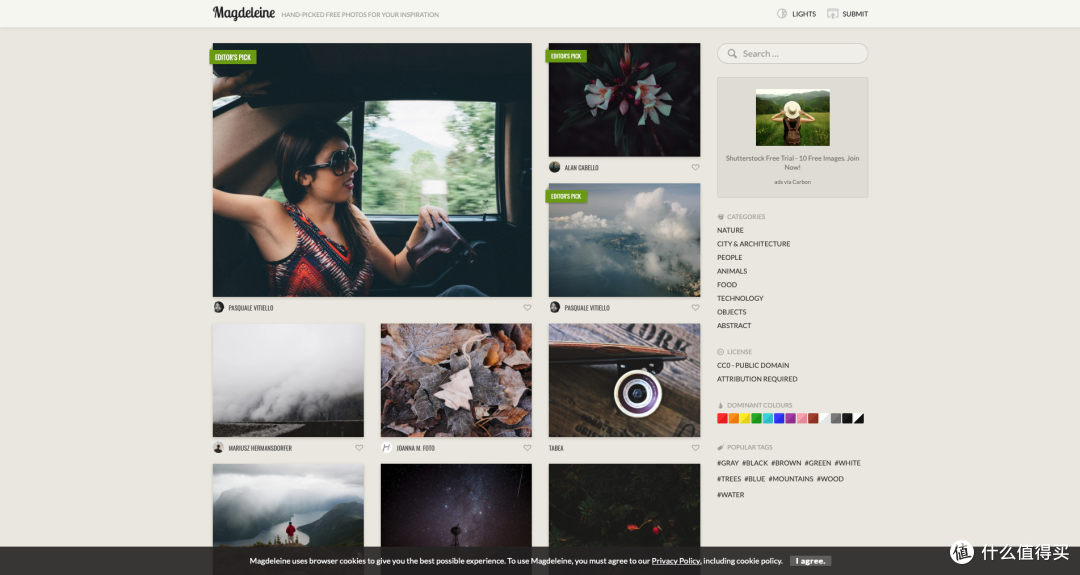Pick the green dominant colour swatch
The image size is (1080, 575).
pos(756,418)
